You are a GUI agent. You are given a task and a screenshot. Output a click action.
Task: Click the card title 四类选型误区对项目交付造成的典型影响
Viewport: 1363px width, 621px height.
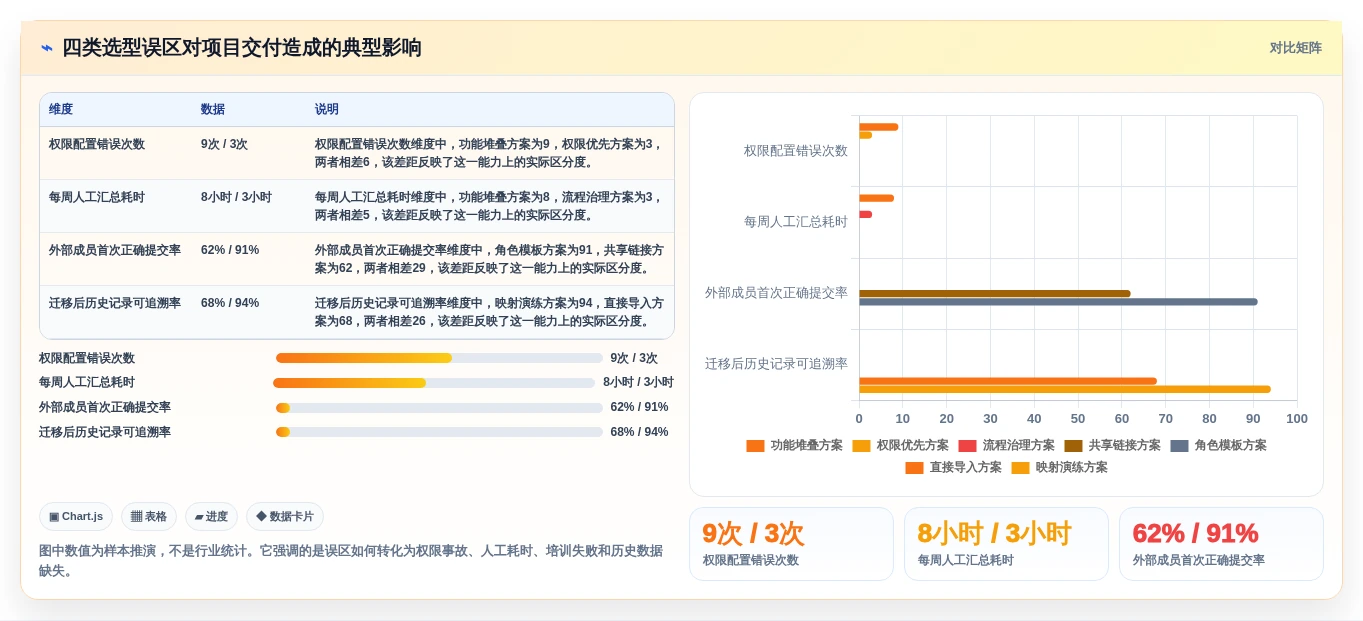pos(242,48)
